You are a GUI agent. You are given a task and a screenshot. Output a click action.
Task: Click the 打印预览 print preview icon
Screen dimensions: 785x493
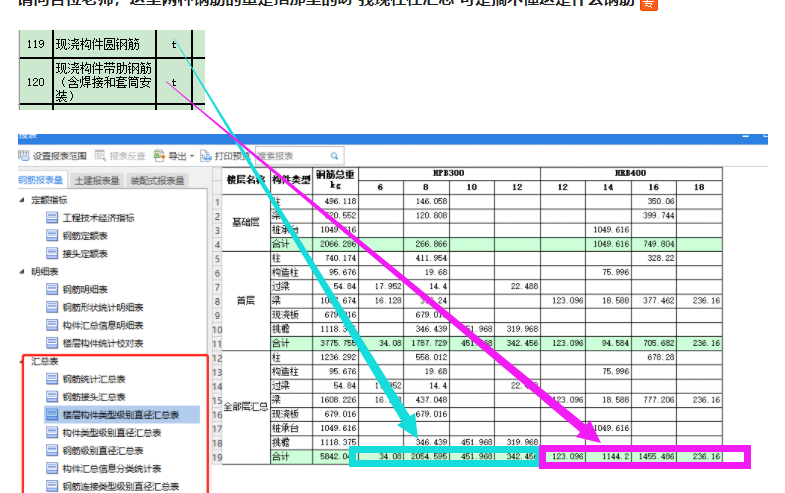click(206, 156)
